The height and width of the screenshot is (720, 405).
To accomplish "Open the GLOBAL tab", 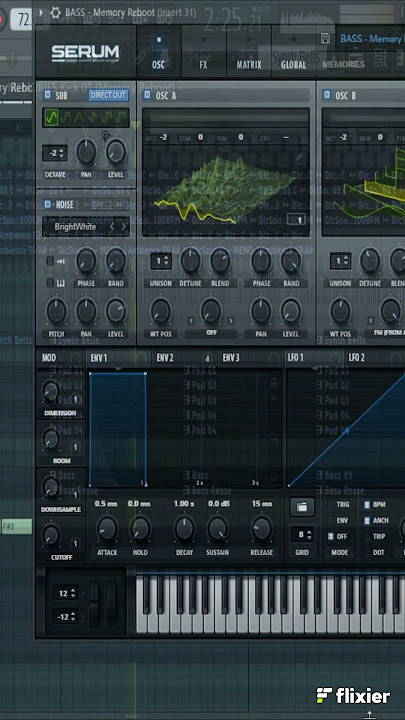I will (x=293, y=51).
